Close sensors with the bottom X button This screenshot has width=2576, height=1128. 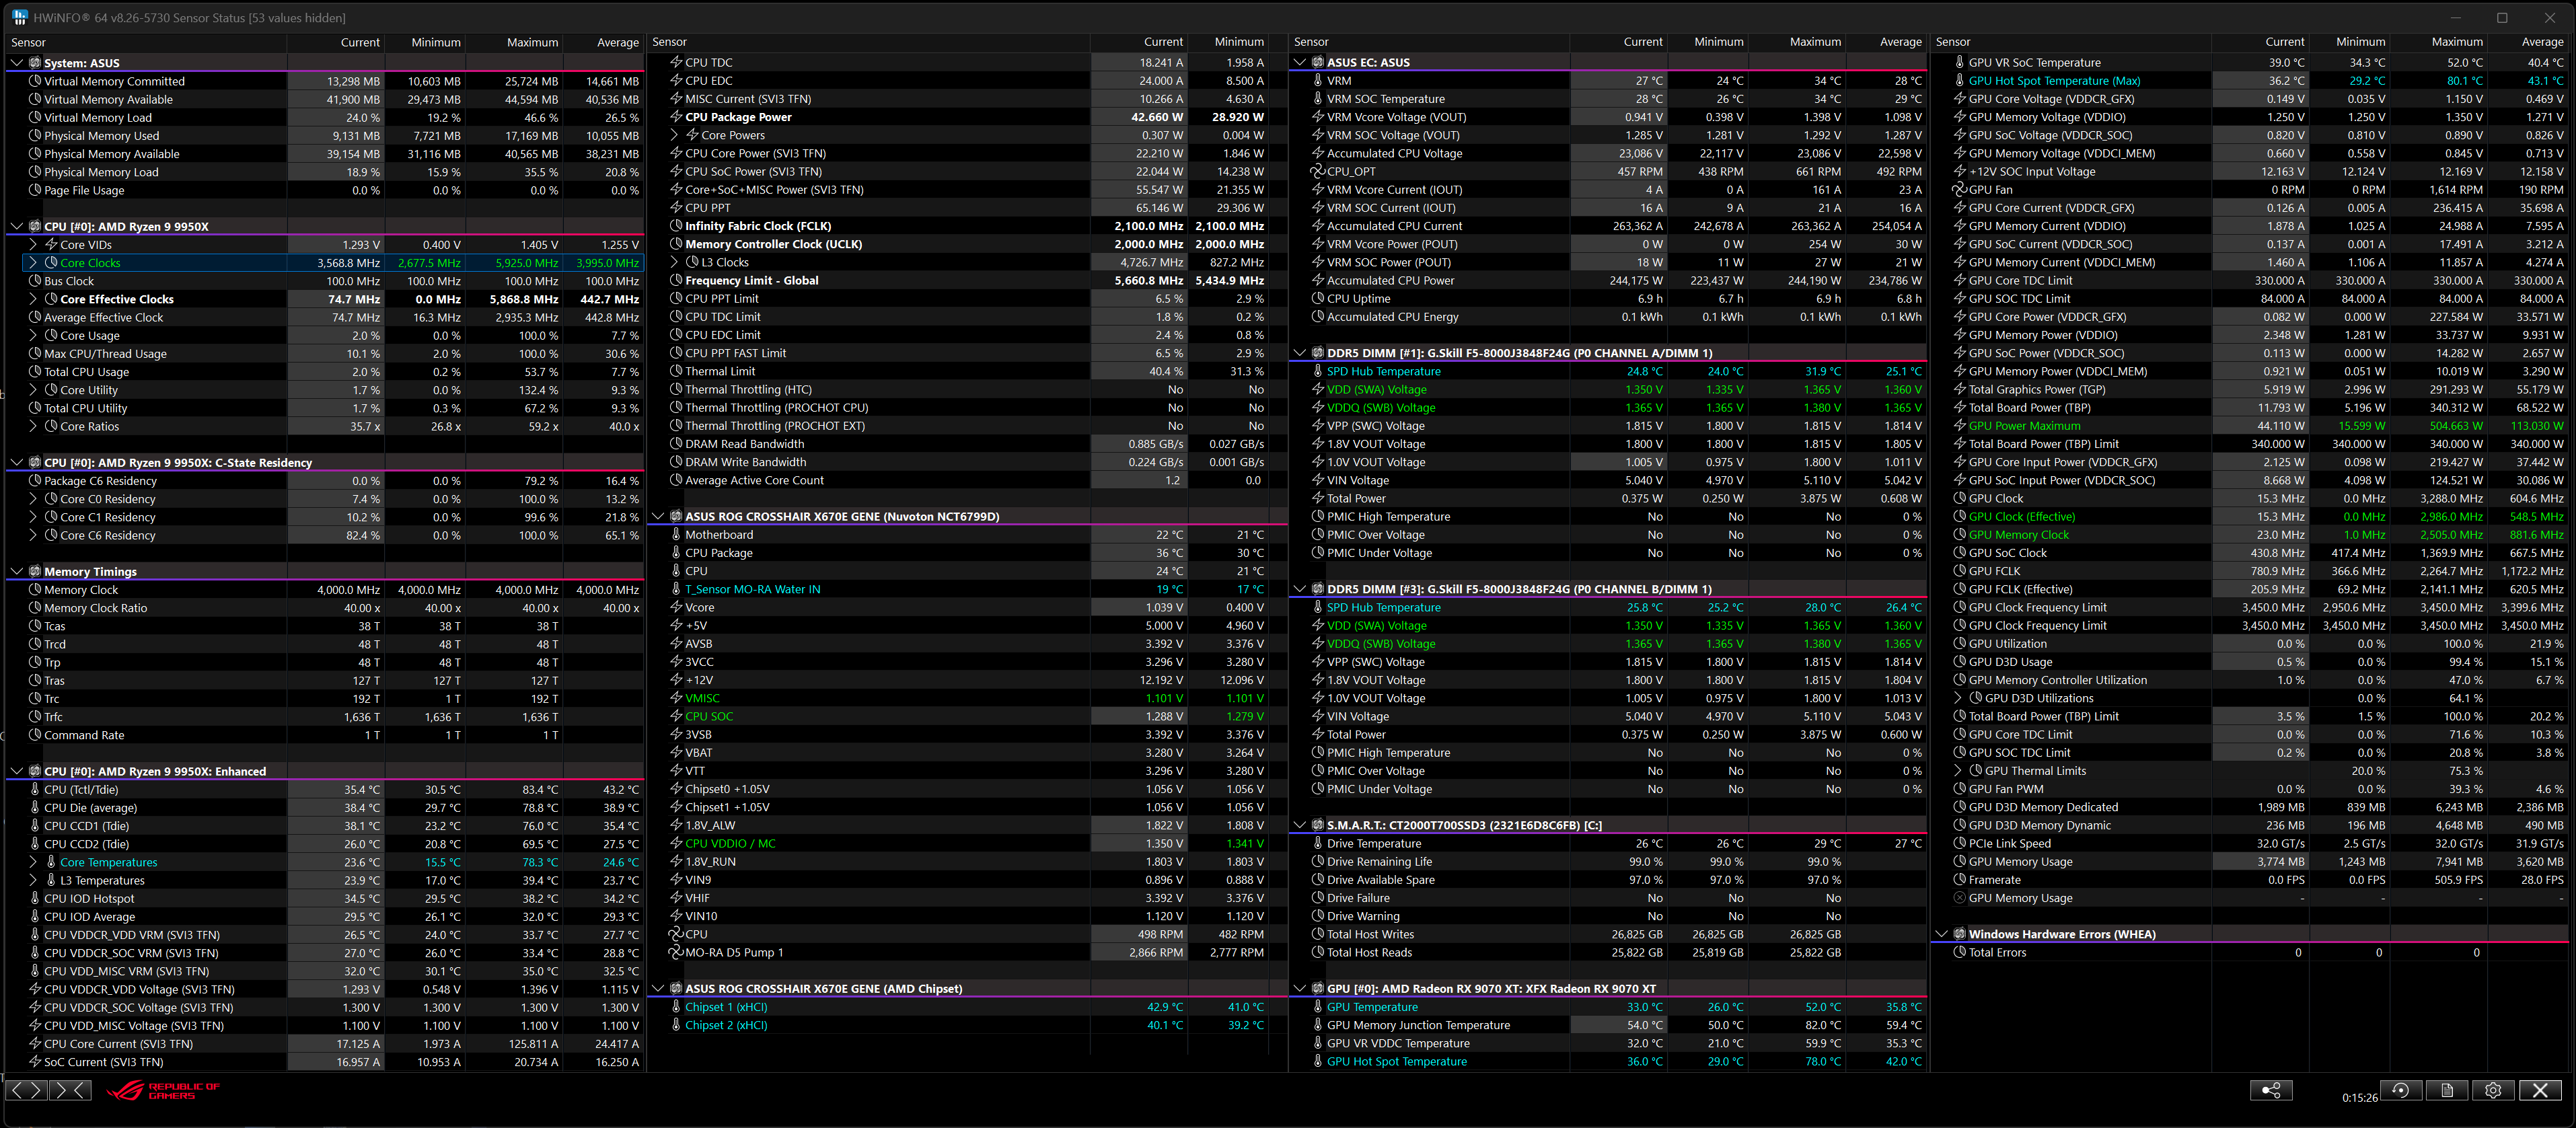coord(2540,1090)
